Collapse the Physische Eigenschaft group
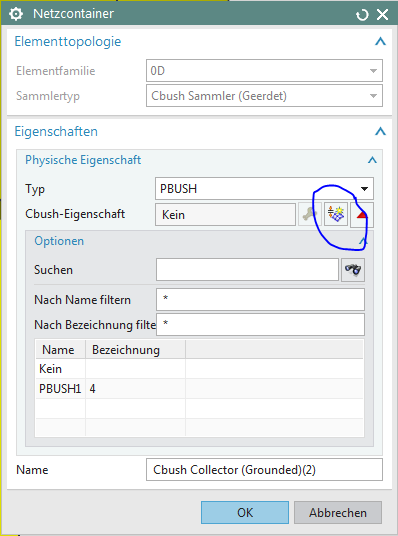 [x=372, y=160]
